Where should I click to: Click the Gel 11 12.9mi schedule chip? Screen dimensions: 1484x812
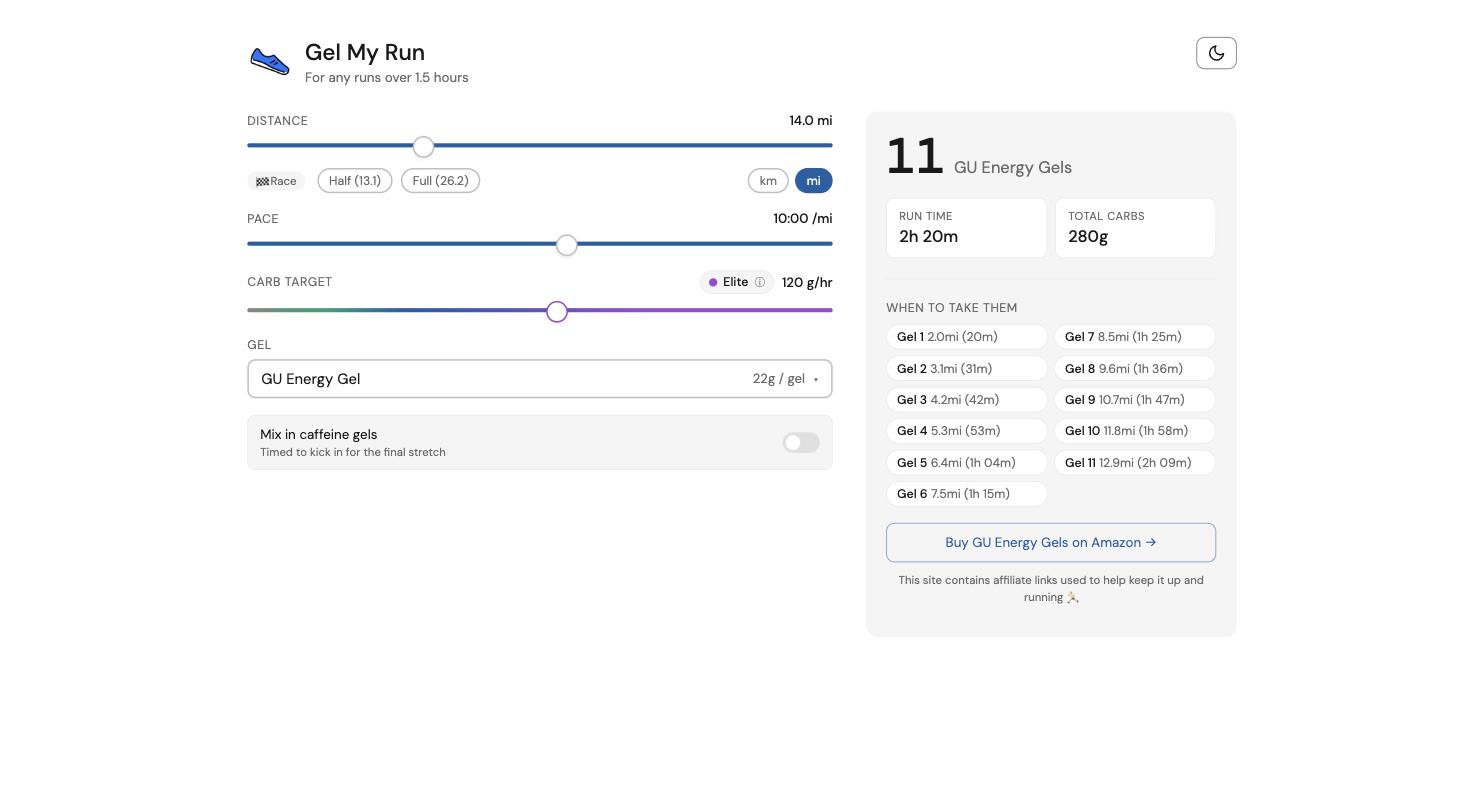pos(1135,463)
